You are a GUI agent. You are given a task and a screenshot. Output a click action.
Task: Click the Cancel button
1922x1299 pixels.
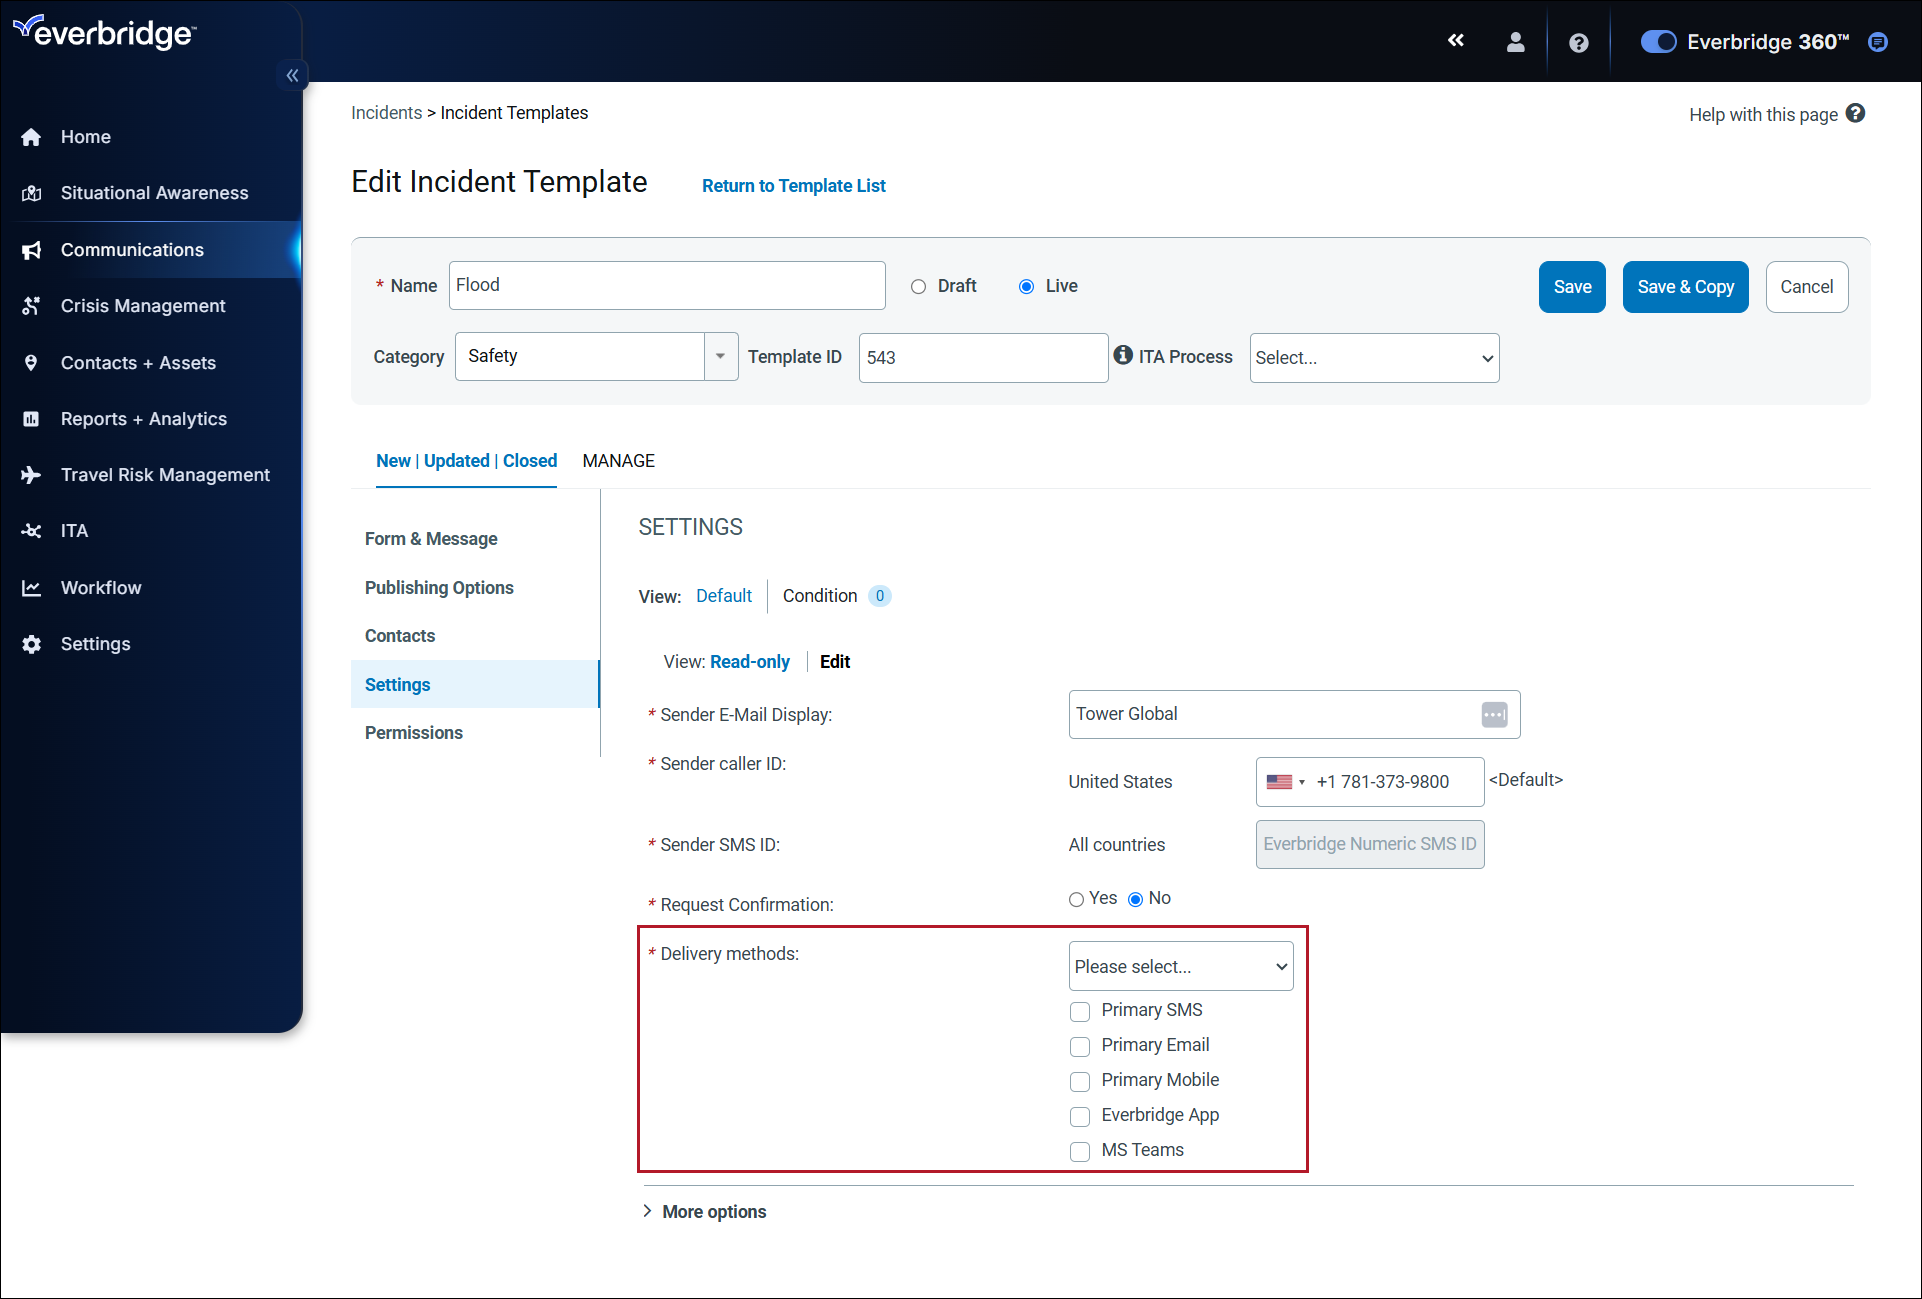(1806, 287)
